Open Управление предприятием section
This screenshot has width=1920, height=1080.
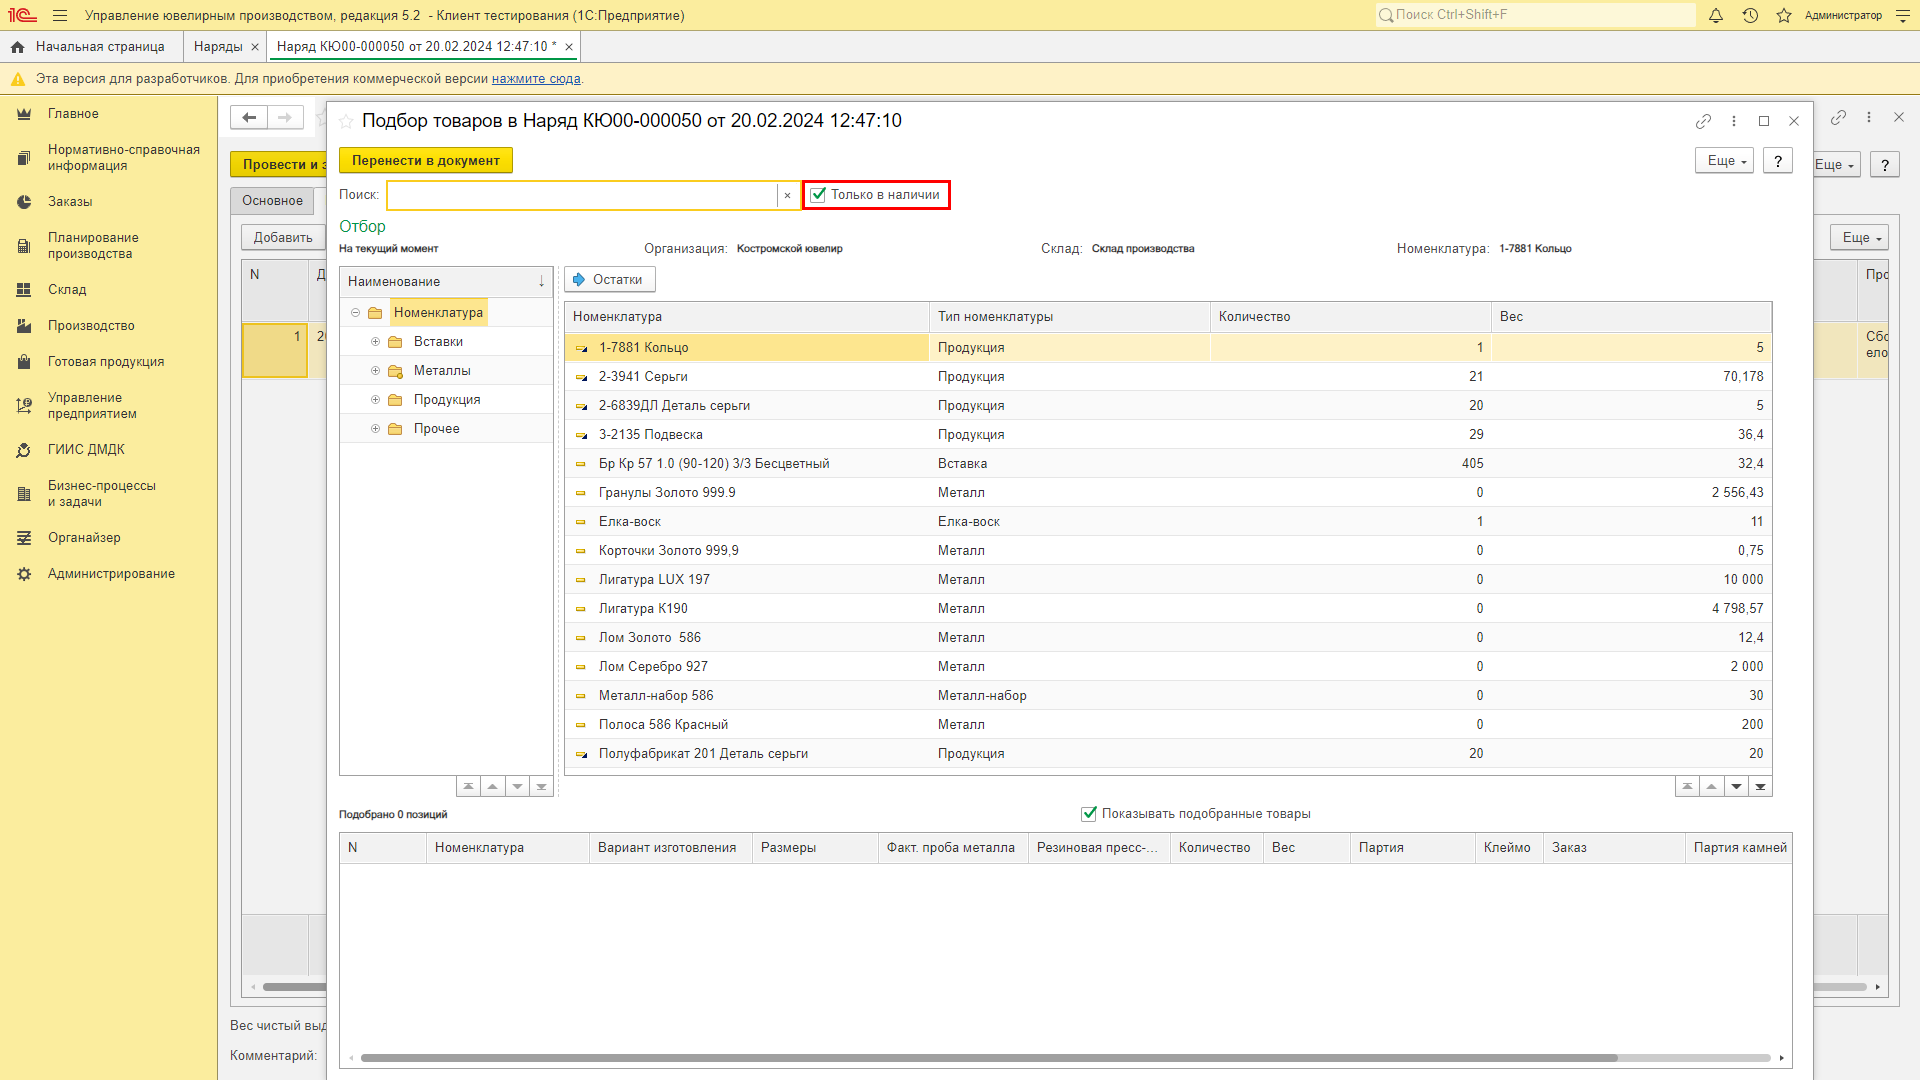92,406
